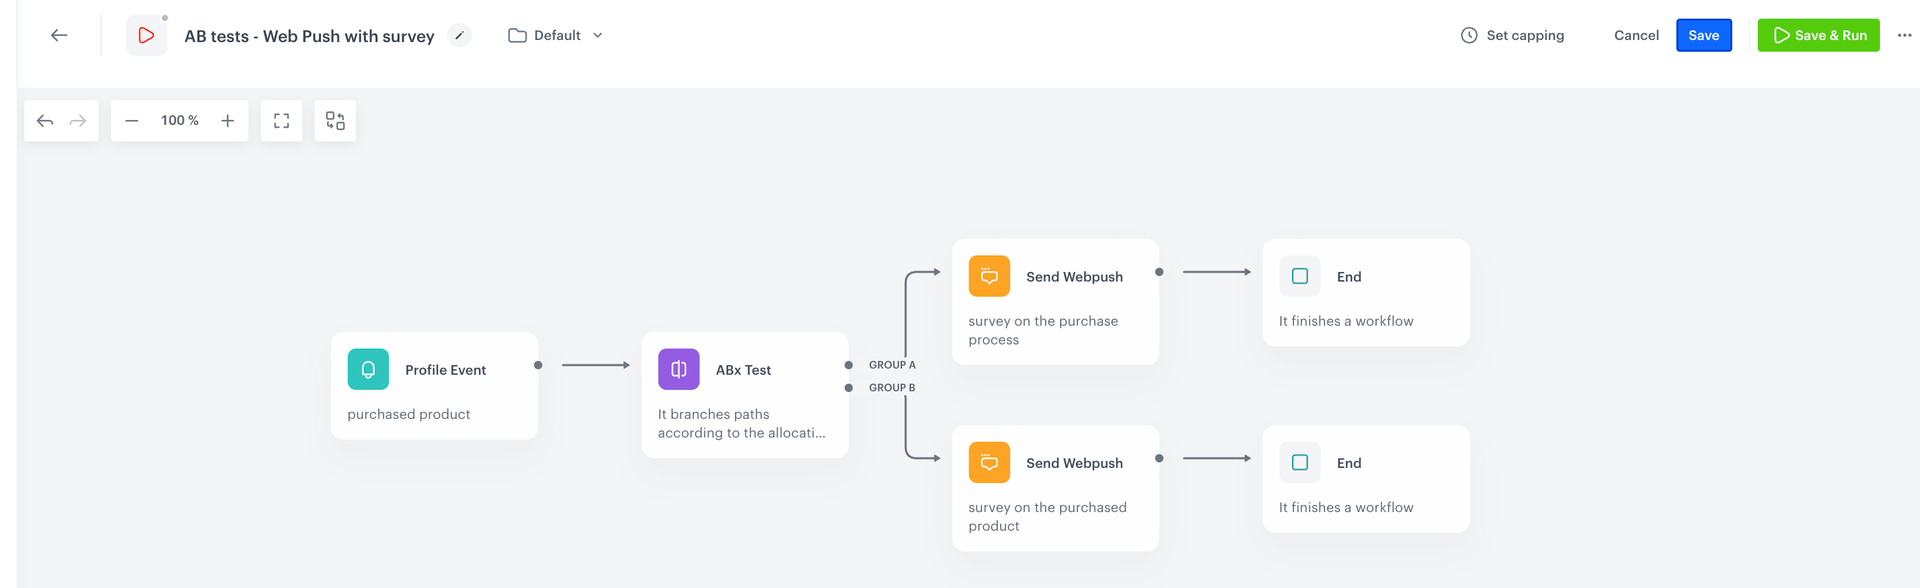Click the undo arrow in canvas toolbar
This screenshot has height=588, width=1920.
click(x=44, y=120)
